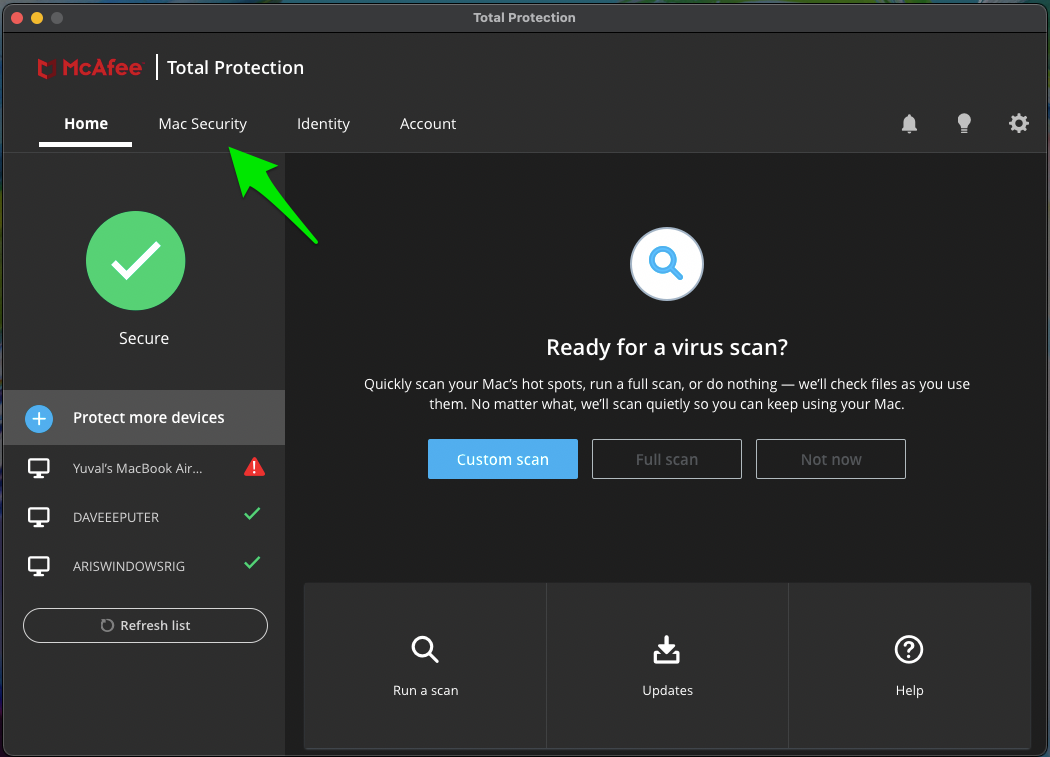Start a Custom scan
This screenshot has height=757, width=1050.
pyautogui.click(x=502, y=460)
